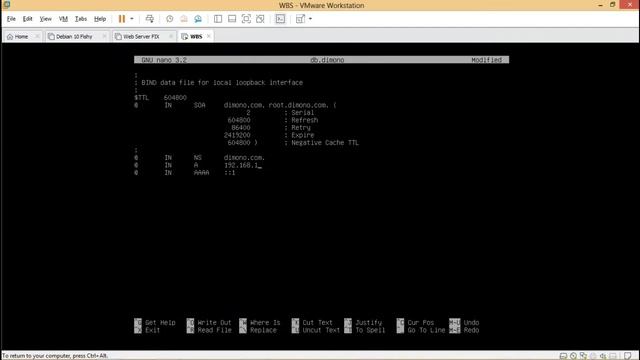Image resolution: width=640 pixels, height=360 pixels.
Task: Click nano 'Write Out' shortcut label
Action: coord(214,322)
